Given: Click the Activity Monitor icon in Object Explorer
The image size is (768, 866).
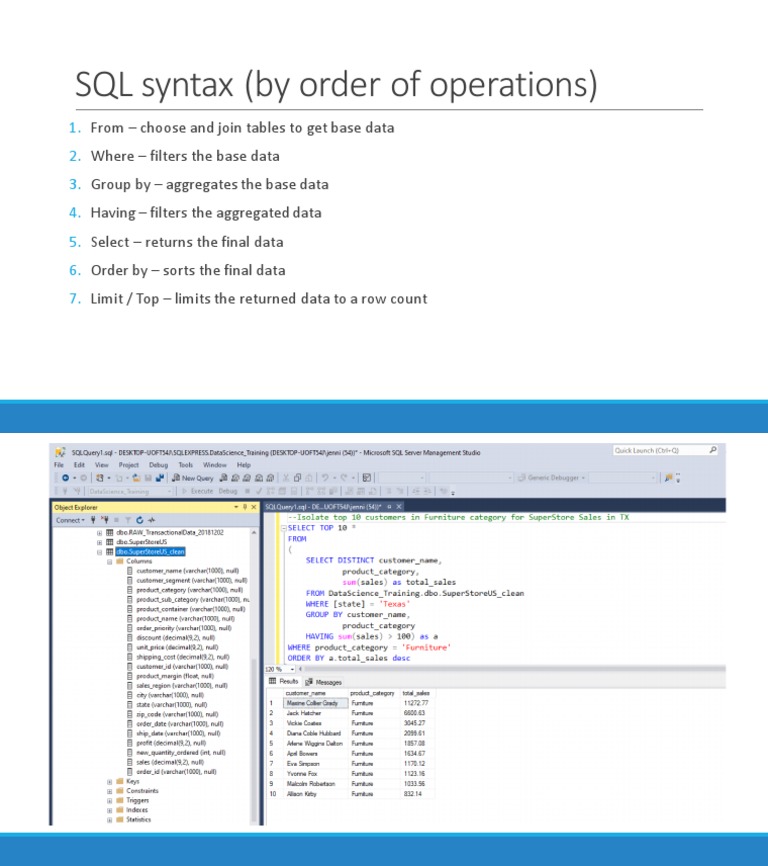Looking at the screenshot, I should tap(151, 520).
